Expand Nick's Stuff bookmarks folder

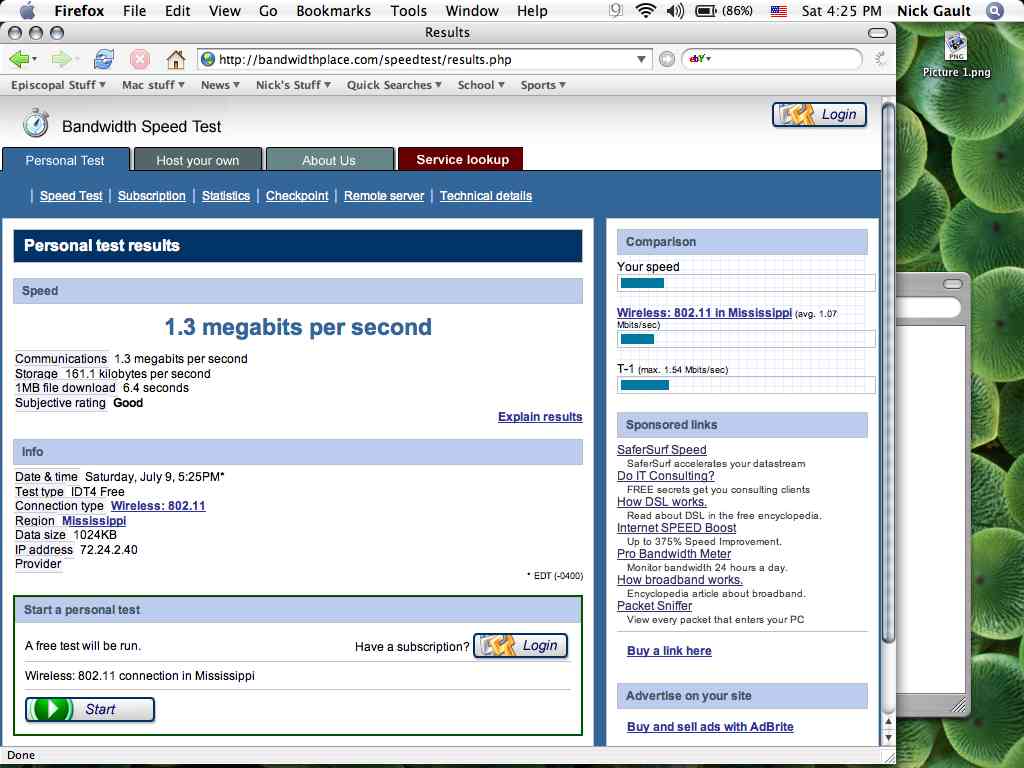pyautogui.click(x=293, y=85)
